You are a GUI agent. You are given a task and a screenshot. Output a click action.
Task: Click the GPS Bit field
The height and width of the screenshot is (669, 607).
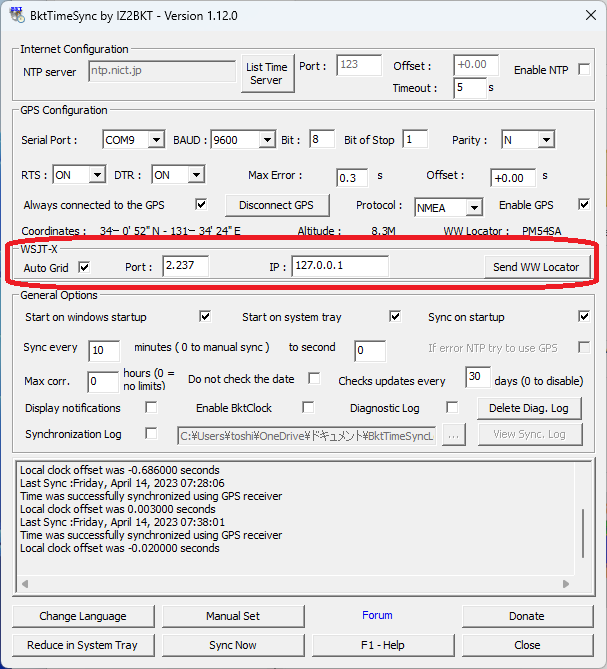click(322, 139)
